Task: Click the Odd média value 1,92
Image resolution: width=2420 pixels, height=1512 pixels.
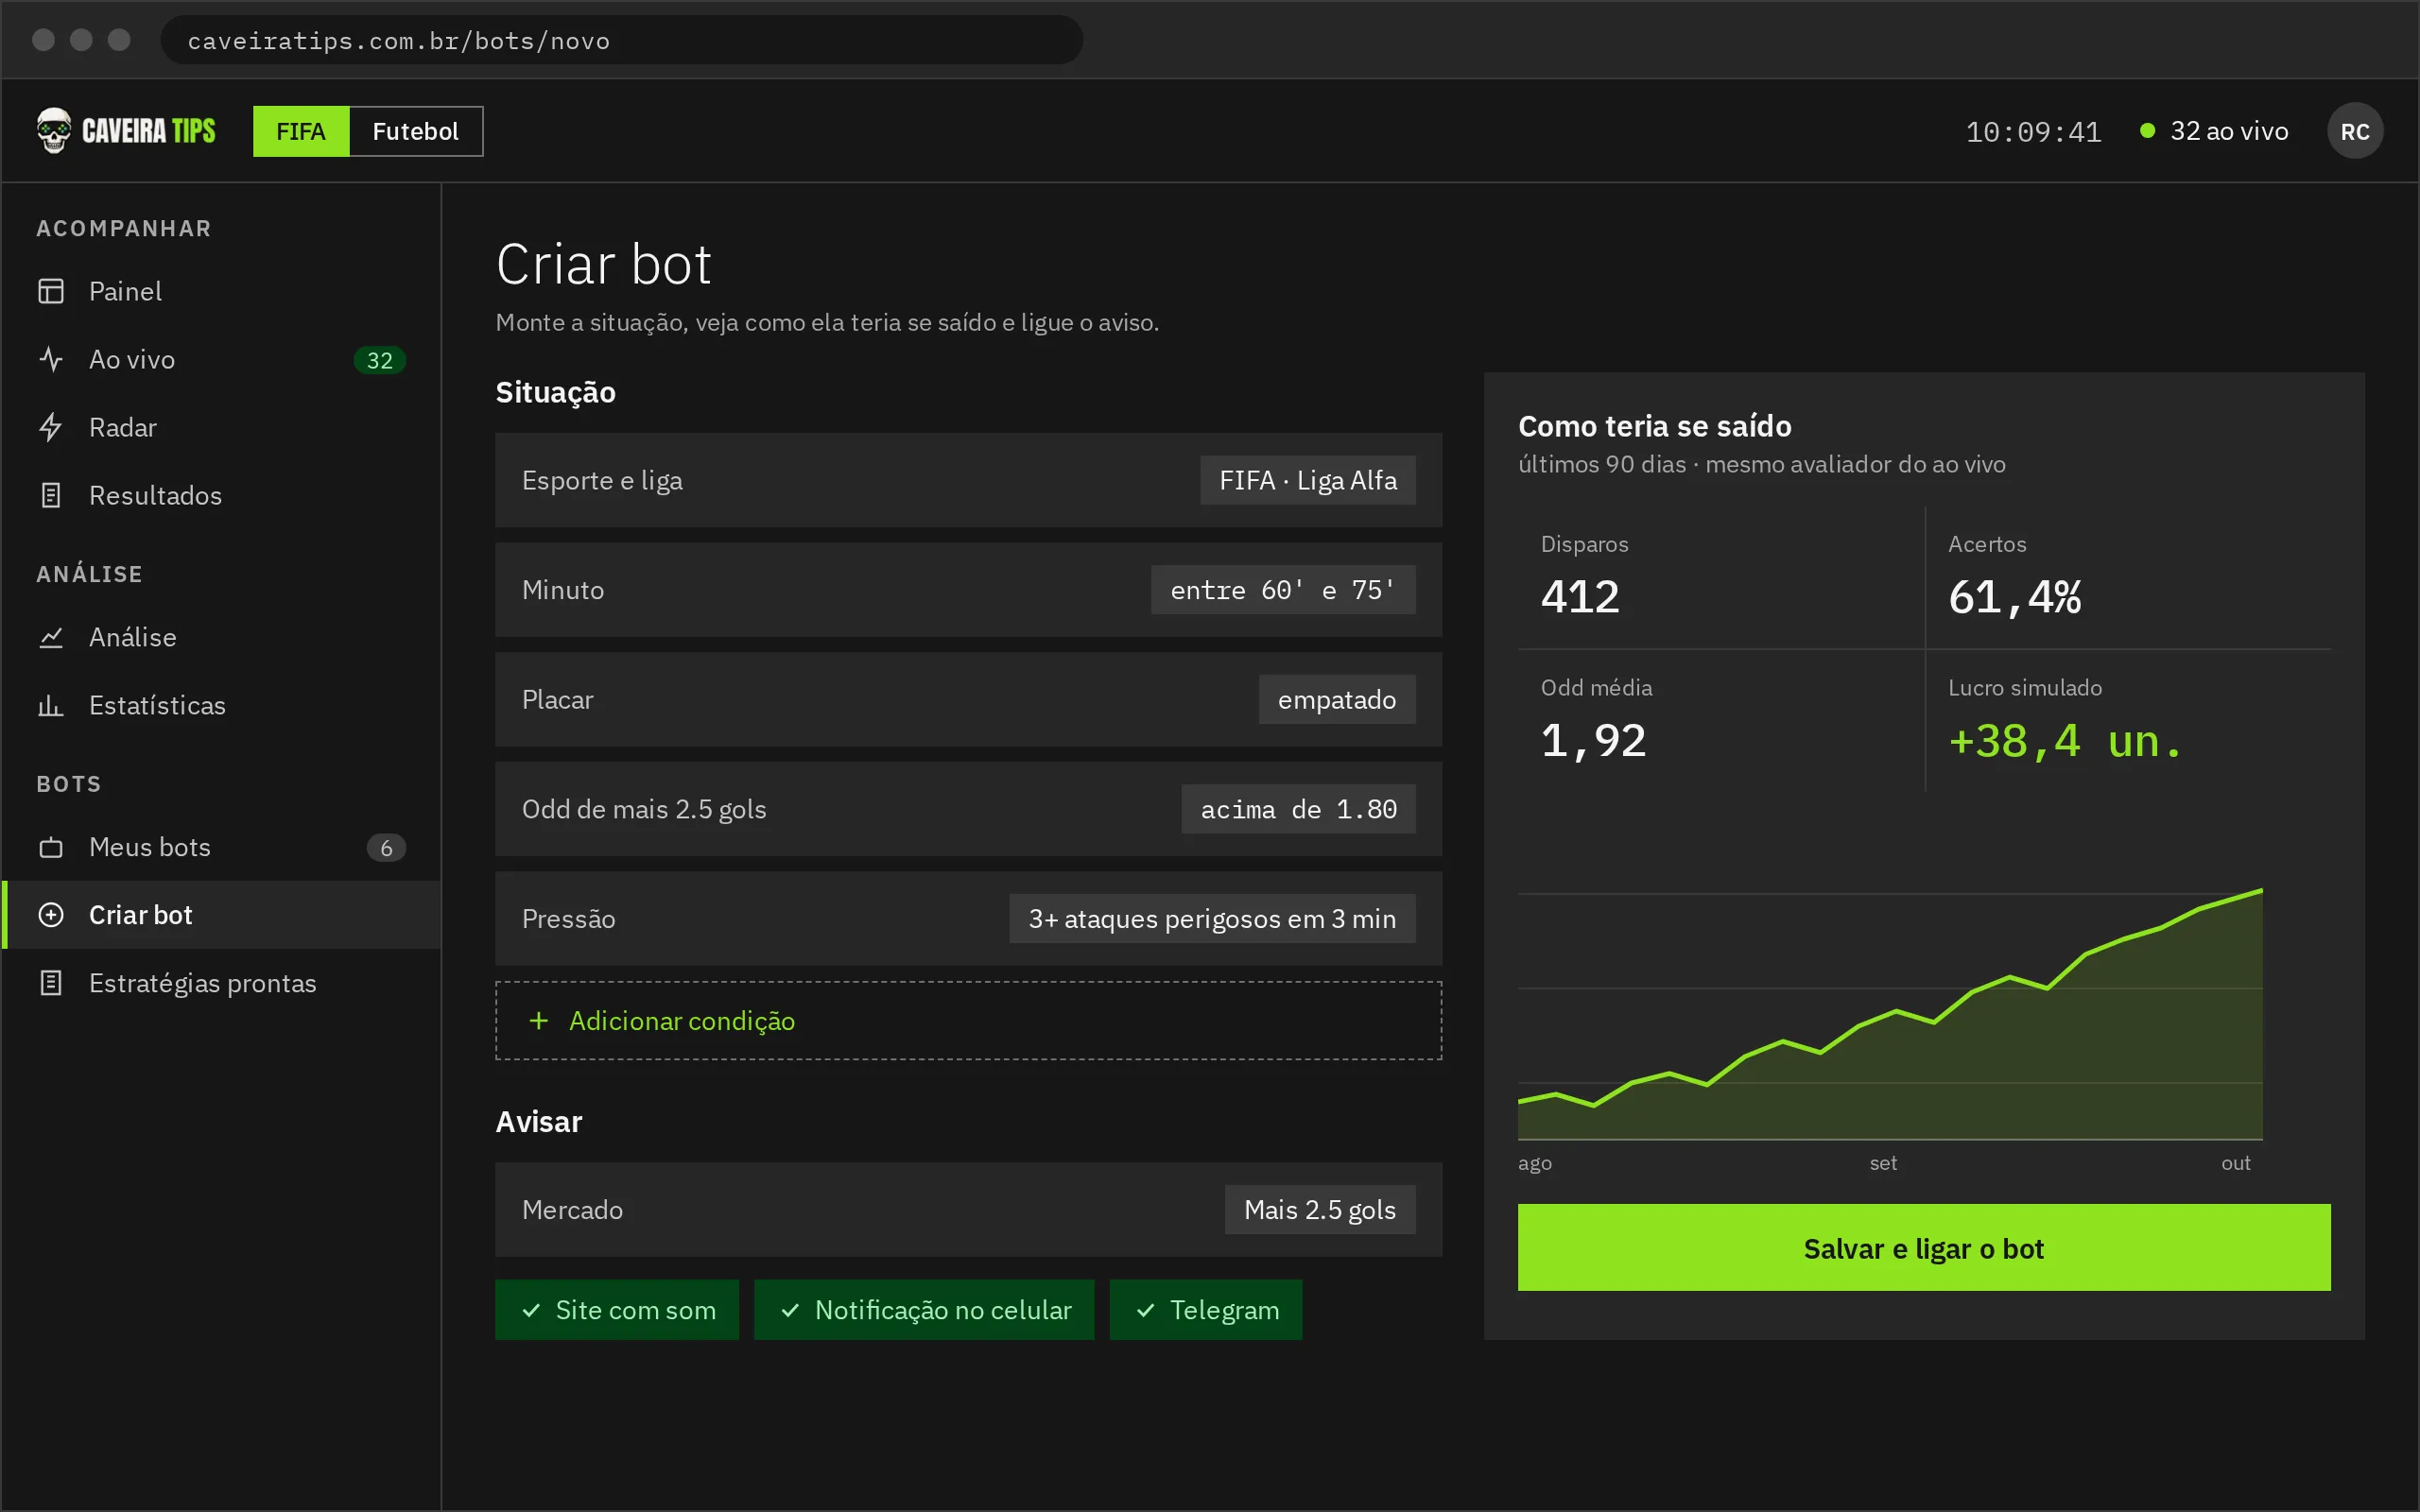Action: 1593,741
